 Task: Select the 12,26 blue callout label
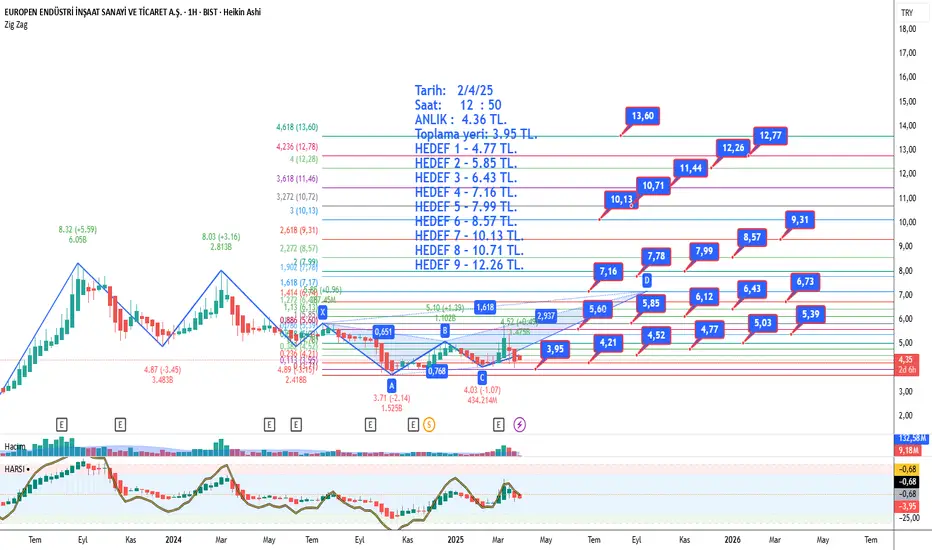(733, 147)
